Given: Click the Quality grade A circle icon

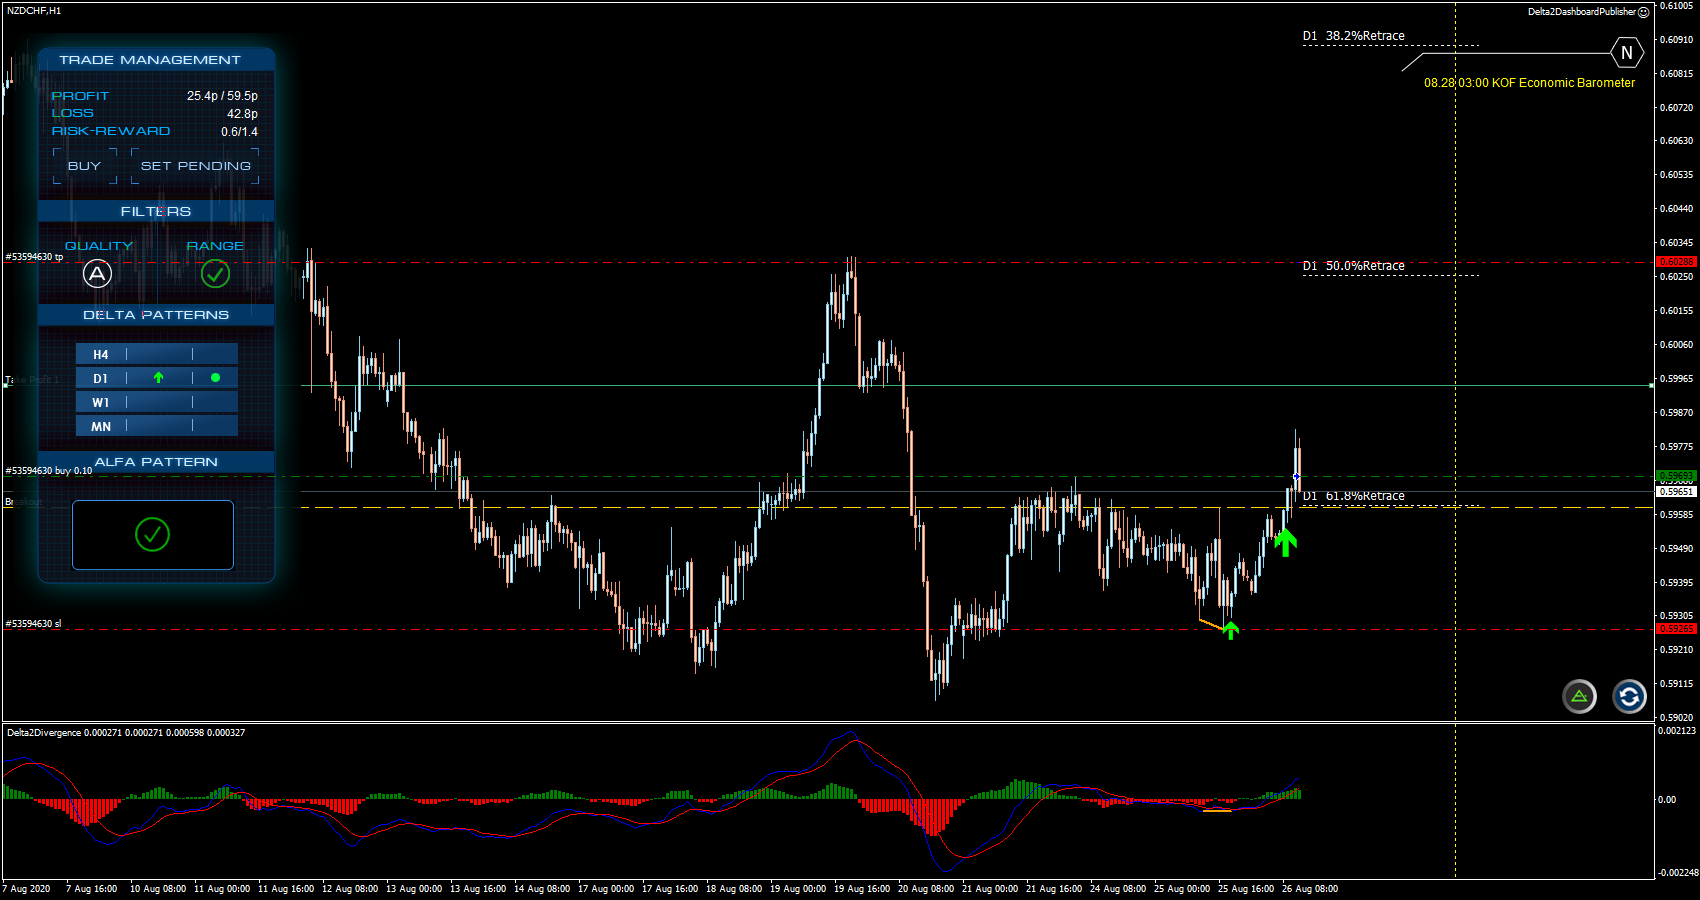Looking at the screenshot, I should pos(97,273).
